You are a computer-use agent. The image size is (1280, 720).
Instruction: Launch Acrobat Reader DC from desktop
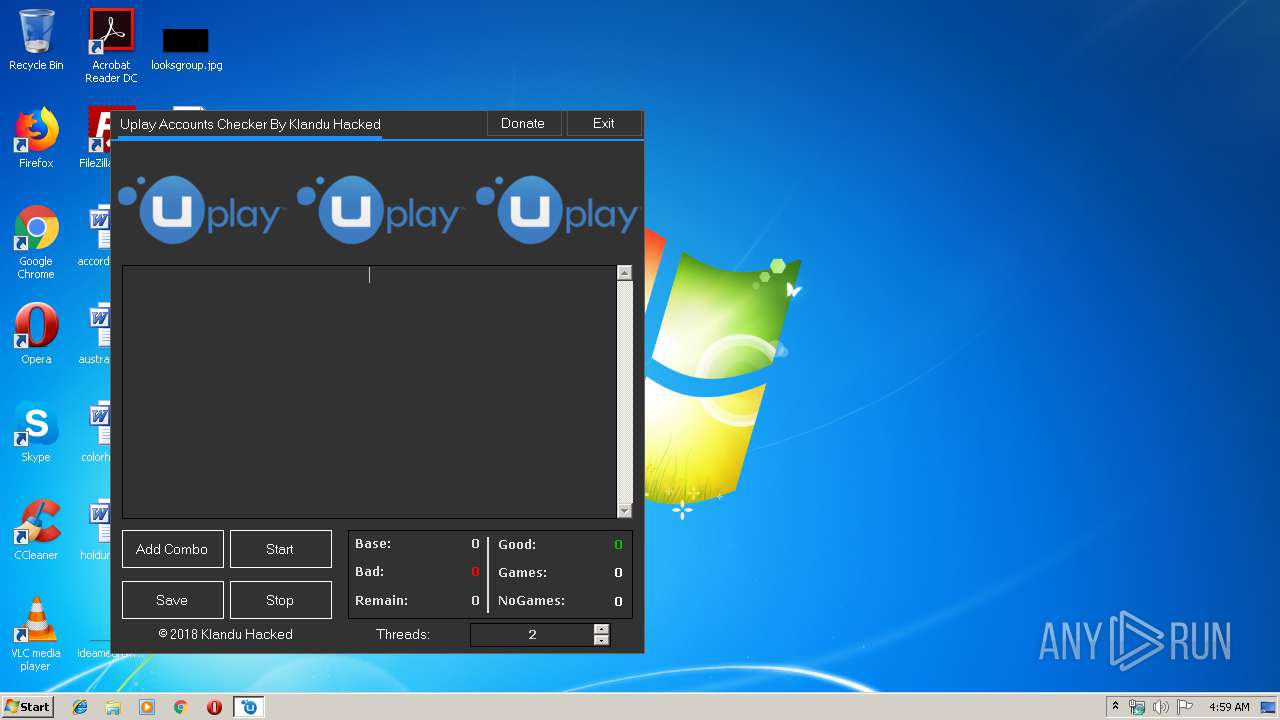coord(111,45)
